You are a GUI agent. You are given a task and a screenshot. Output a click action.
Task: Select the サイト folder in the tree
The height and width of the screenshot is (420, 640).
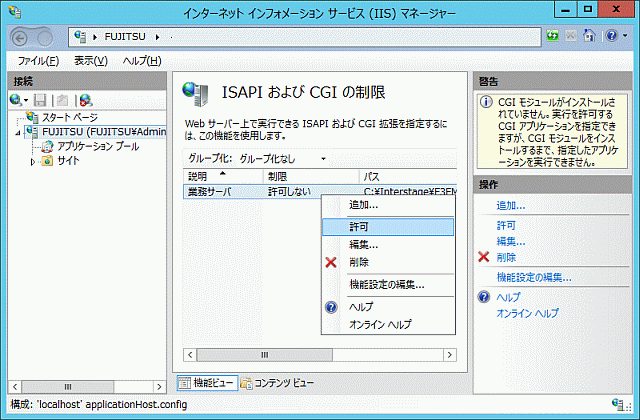click(x=68, y=161)
